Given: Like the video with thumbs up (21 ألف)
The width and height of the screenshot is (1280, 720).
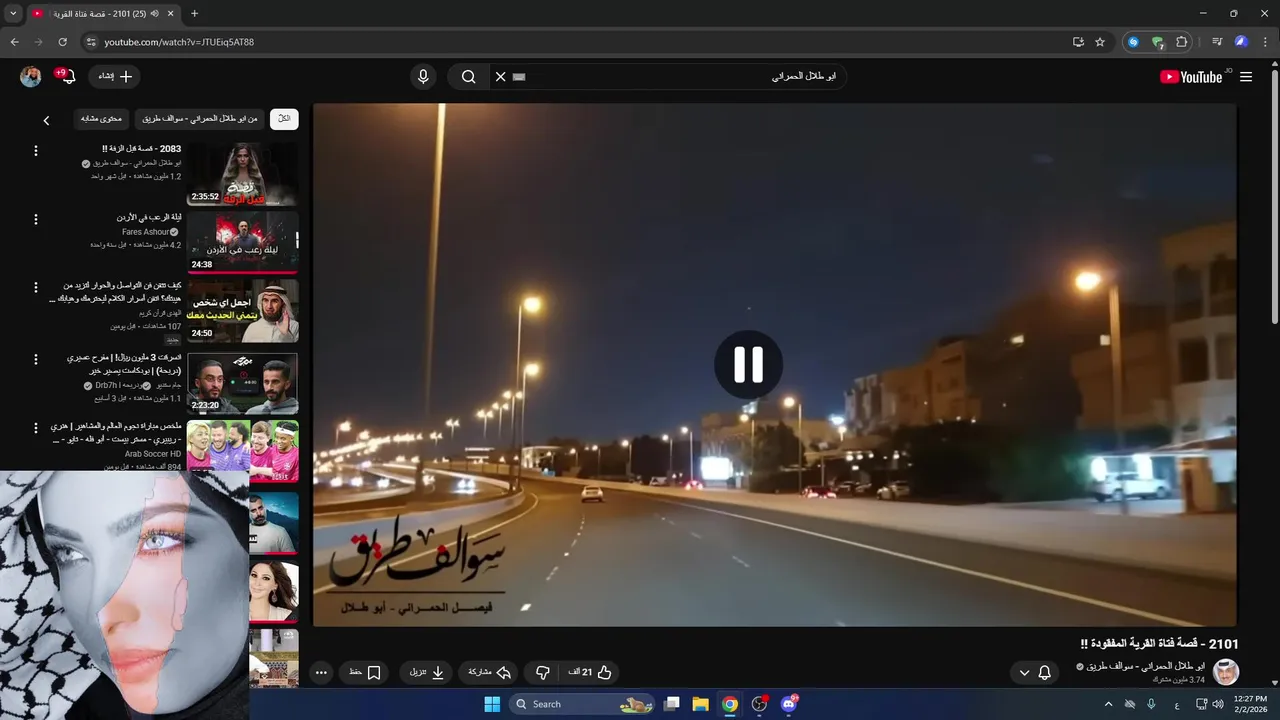Looking at the screenshot, I should tap(591, 673).
